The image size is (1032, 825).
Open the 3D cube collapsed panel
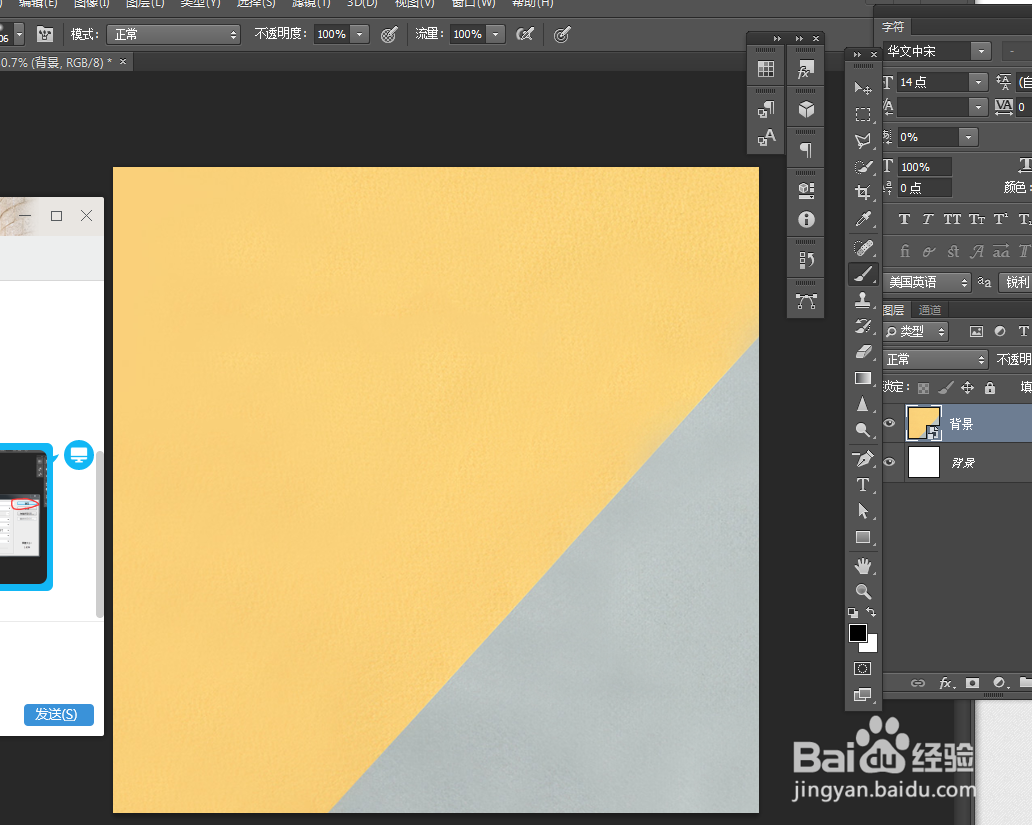tap(806, 109)
